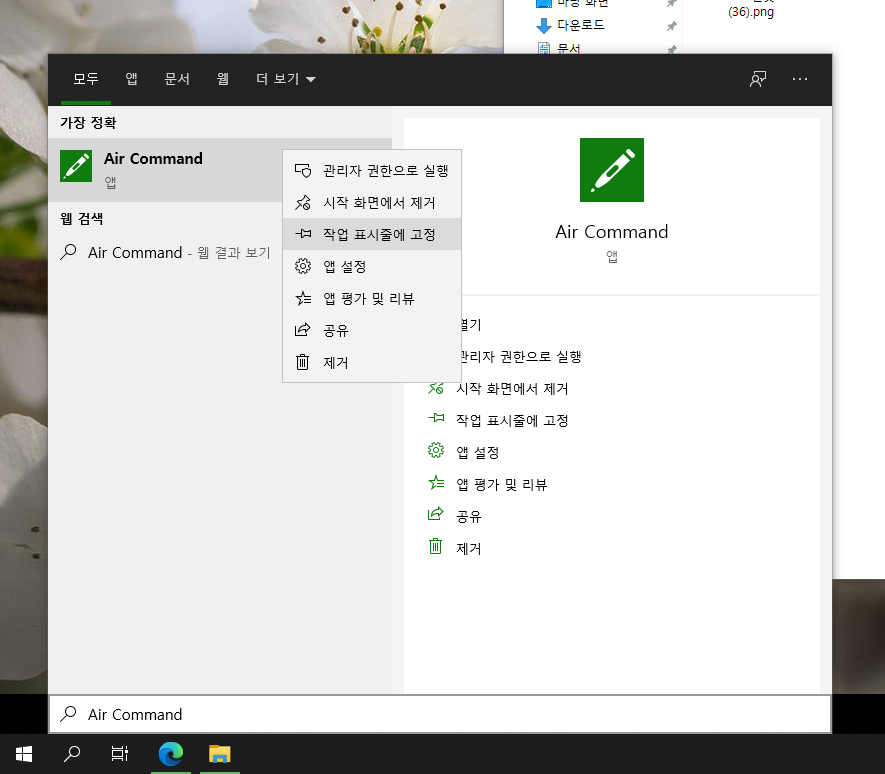Click green pin icon in preview pane
Viewport: 885px width, 774px height.
pos(436,418)
